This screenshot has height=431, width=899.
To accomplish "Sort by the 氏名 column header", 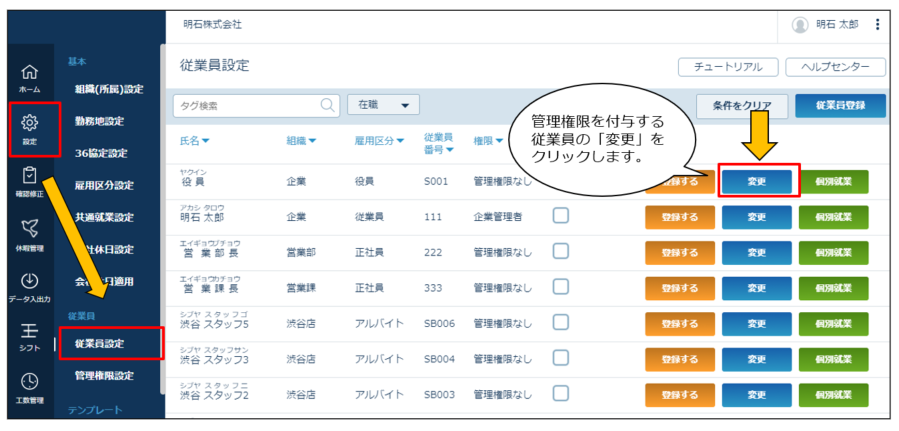I will (x=195, y=141).
